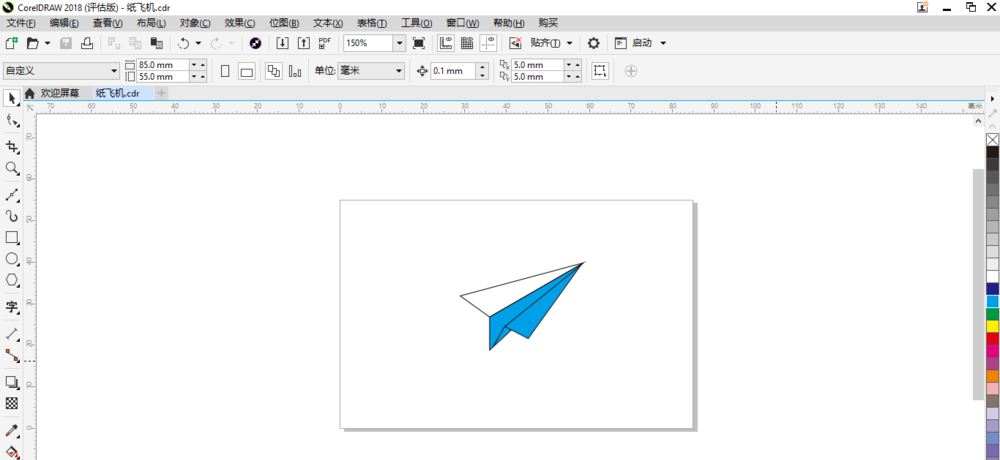Click the Export icon with up arrow

click(x=304, y=43)
